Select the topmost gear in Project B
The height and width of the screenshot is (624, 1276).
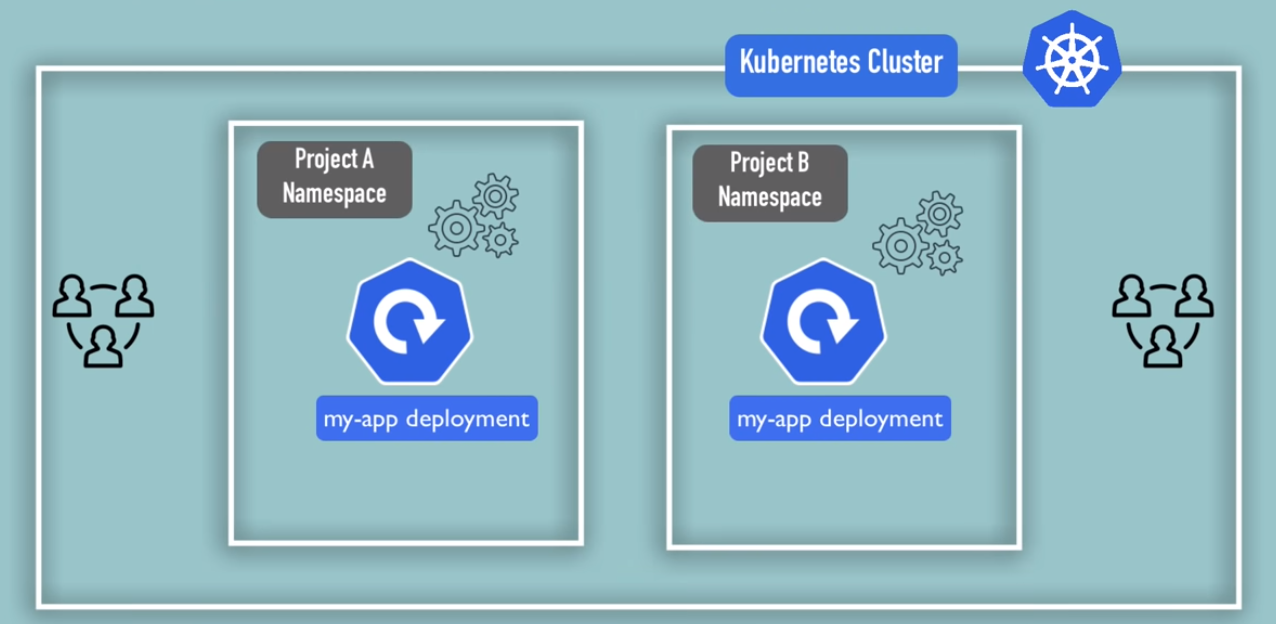click(939, 214)
